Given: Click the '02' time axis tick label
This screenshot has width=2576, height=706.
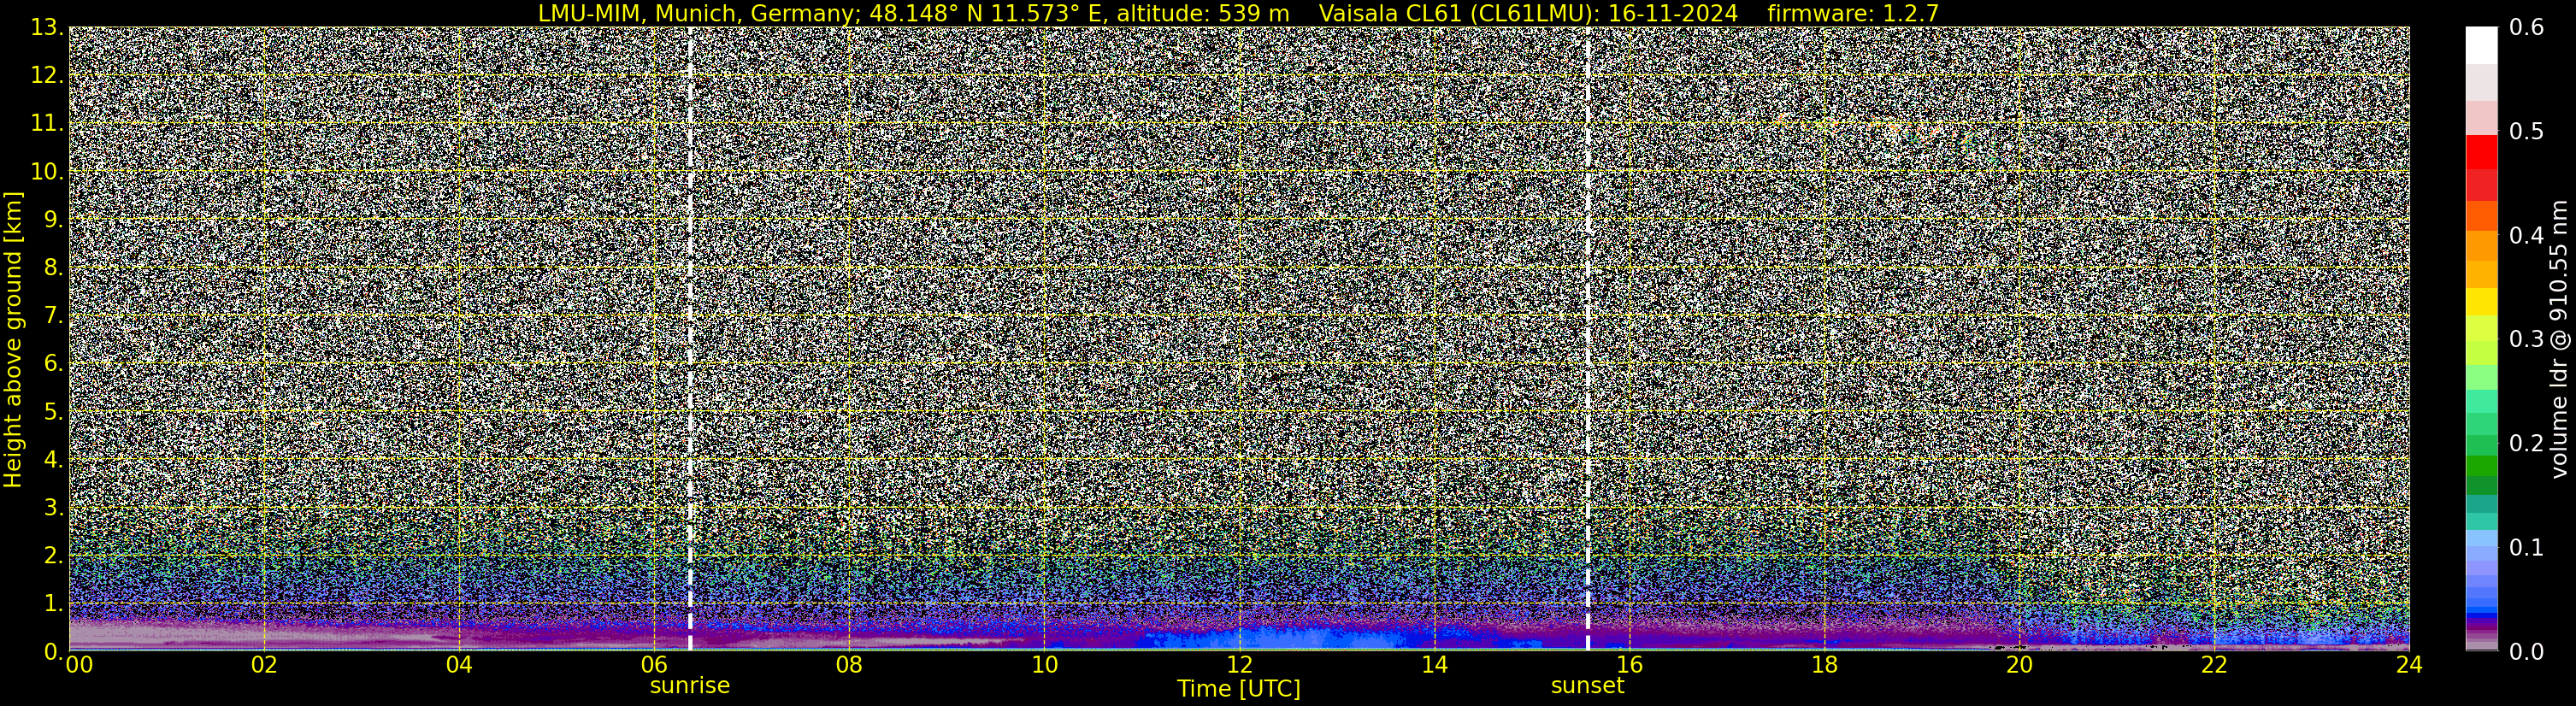Looking at the screenshot, I should tap(264, 665).
